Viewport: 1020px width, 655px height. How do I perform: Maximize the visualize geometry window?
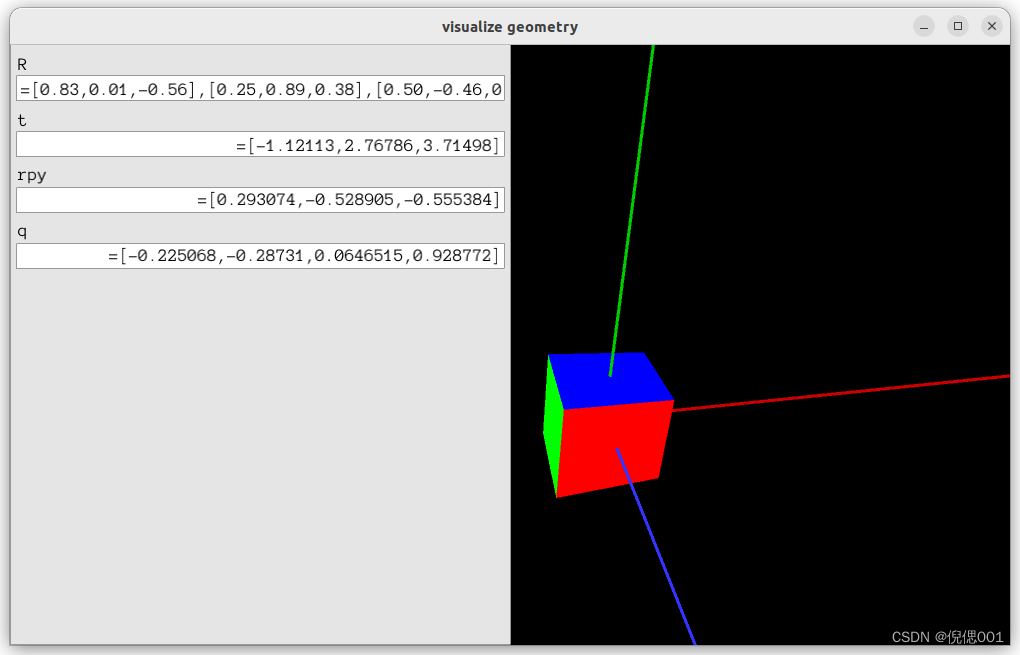point(958,26)
